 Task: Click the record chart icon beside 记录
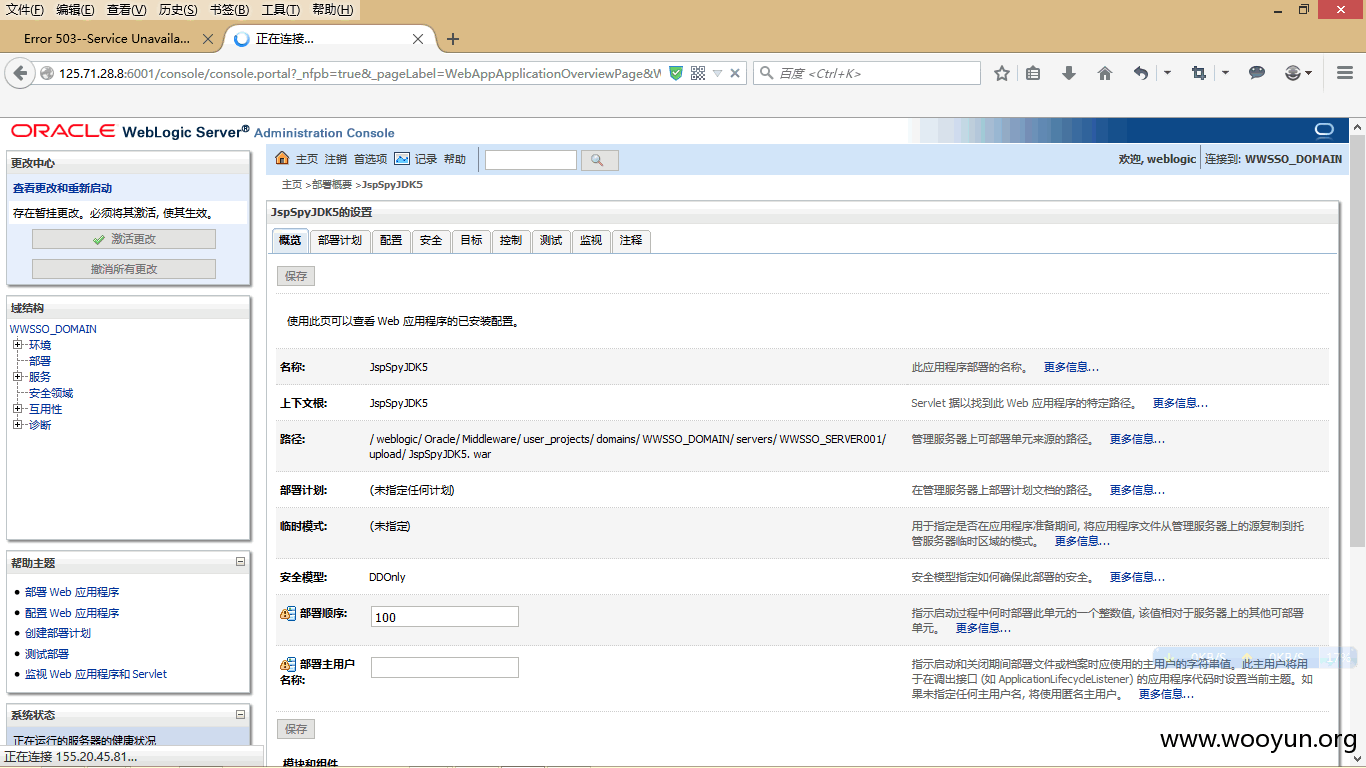tap(402, 158)
